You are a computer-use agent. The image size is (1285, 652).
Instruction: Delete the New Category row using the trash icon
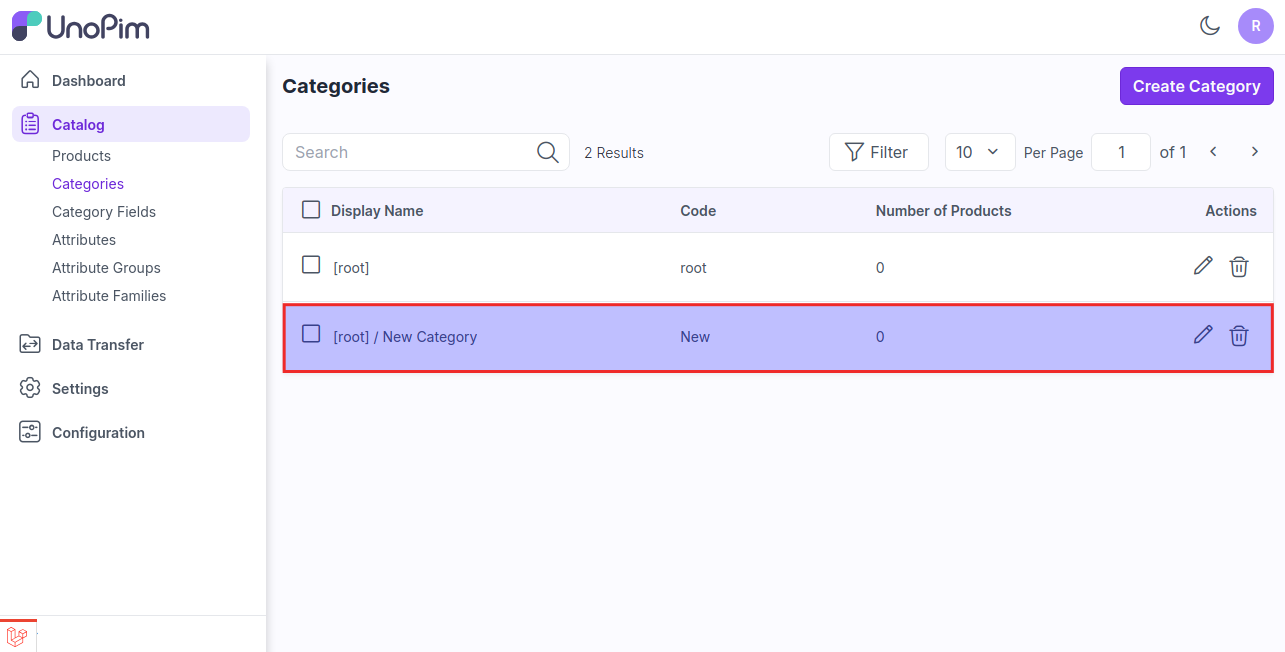[1239, 335]
